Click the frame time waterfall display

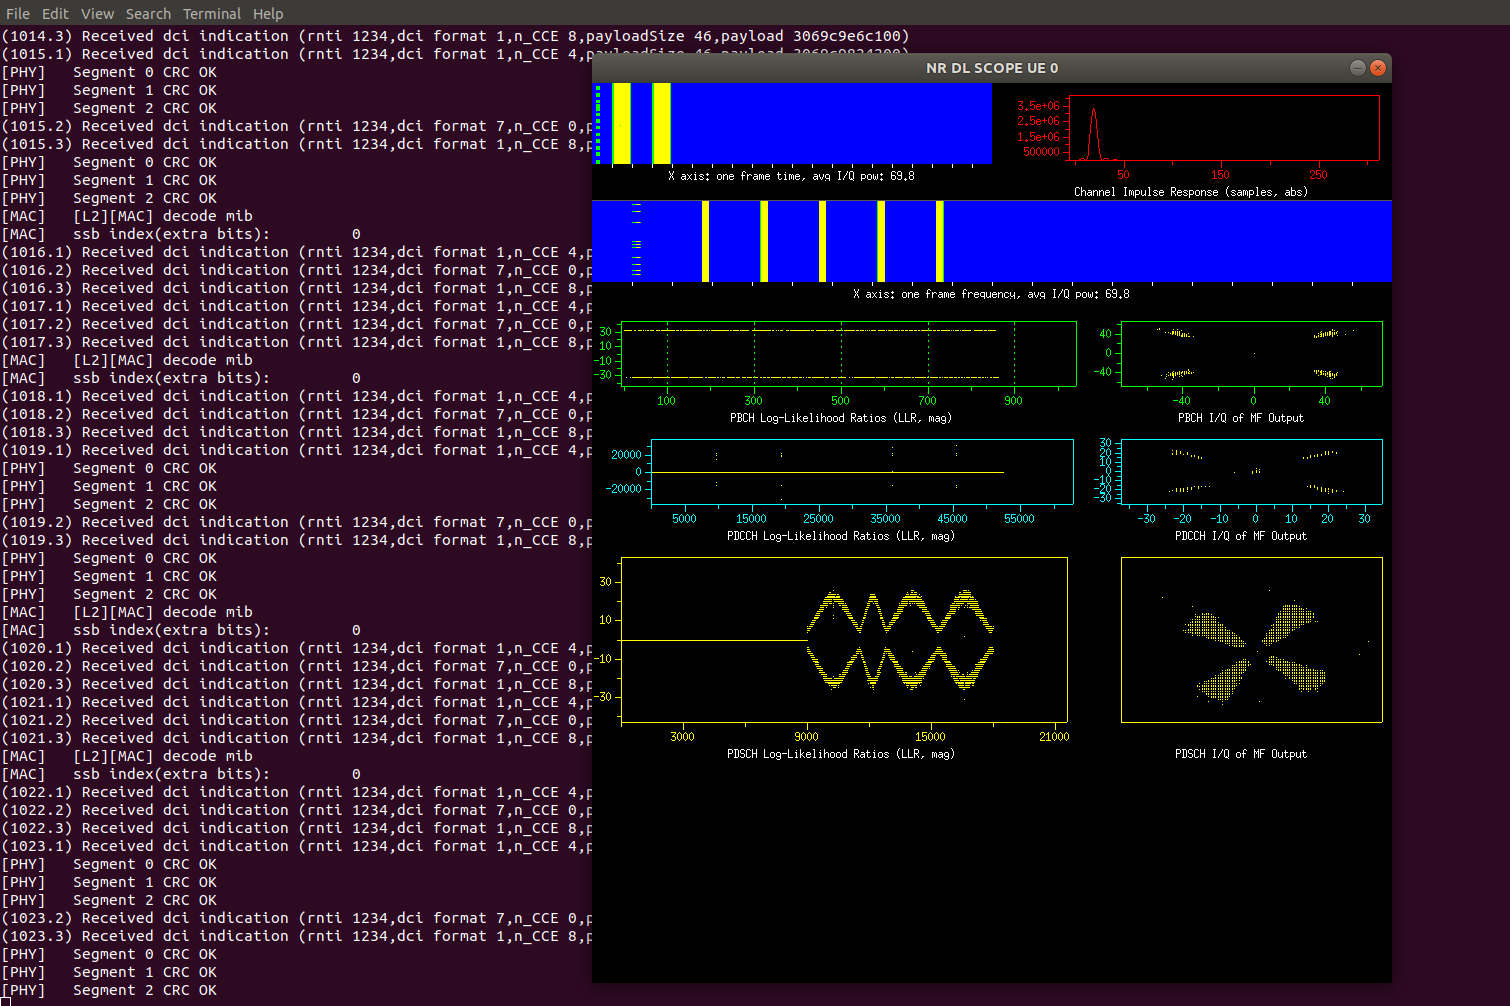tap(792, 124)
